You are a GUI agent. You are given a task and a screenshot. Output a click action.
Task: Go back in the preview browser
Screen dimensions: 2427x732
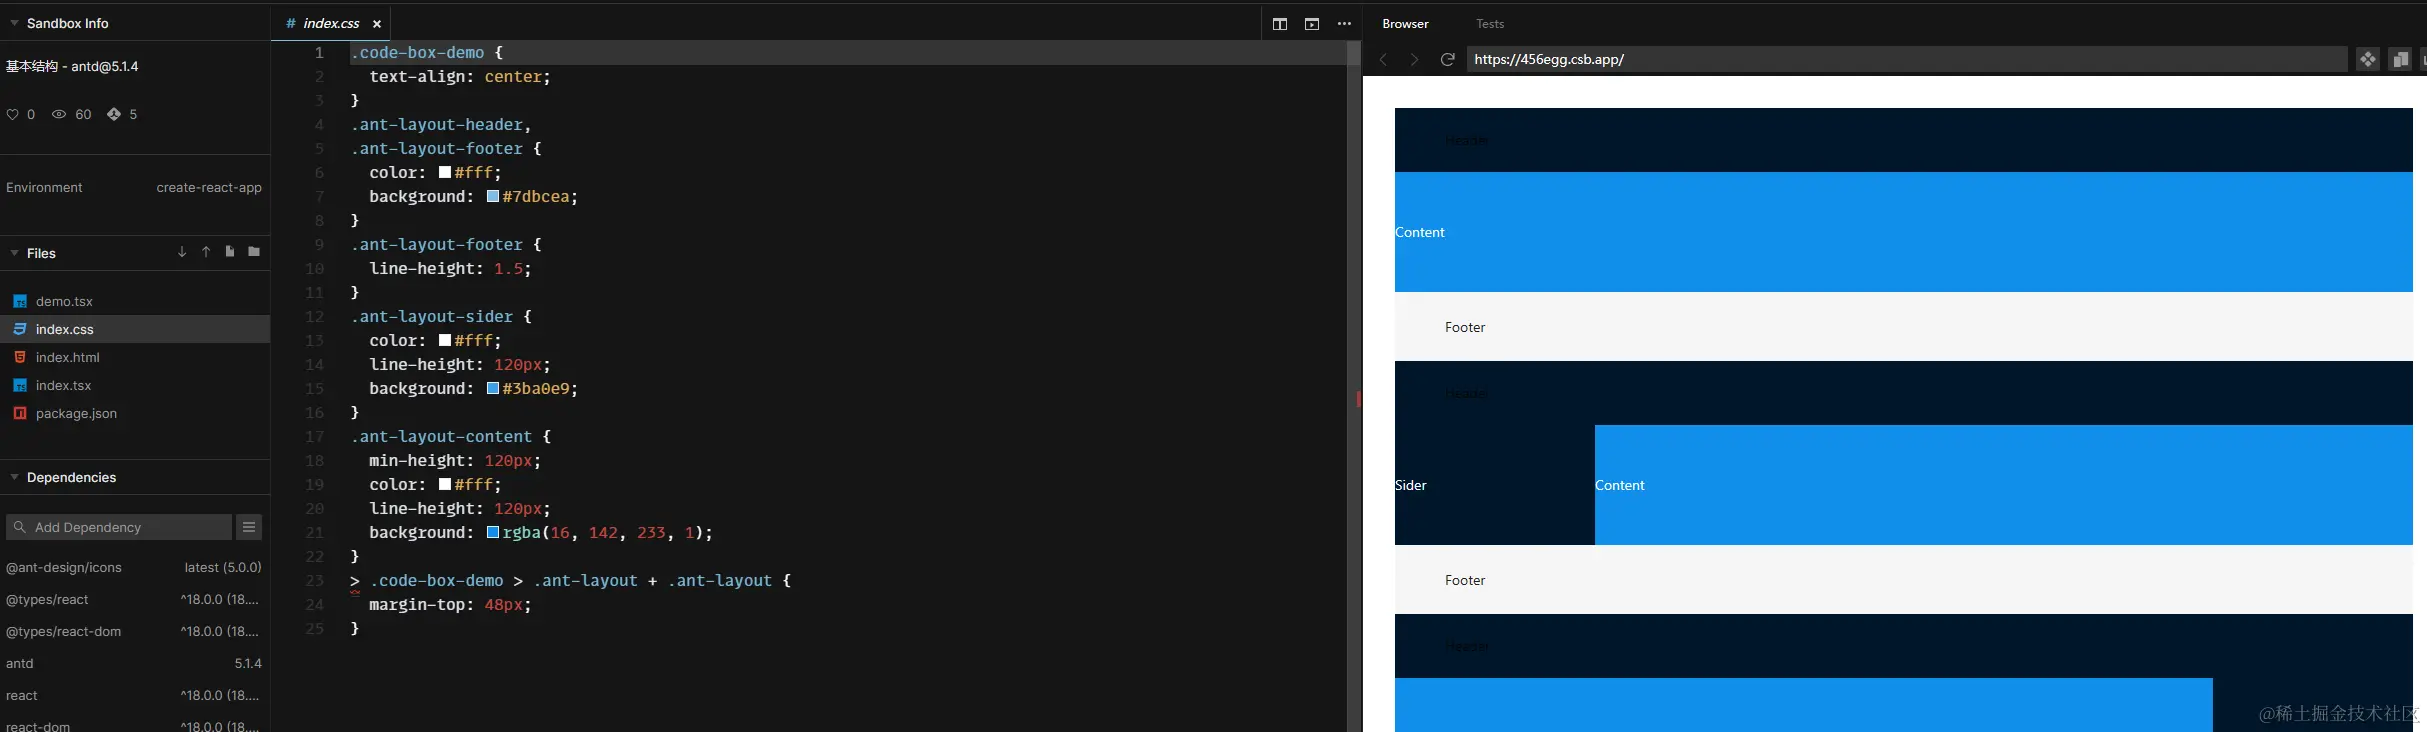point(1384,60)
